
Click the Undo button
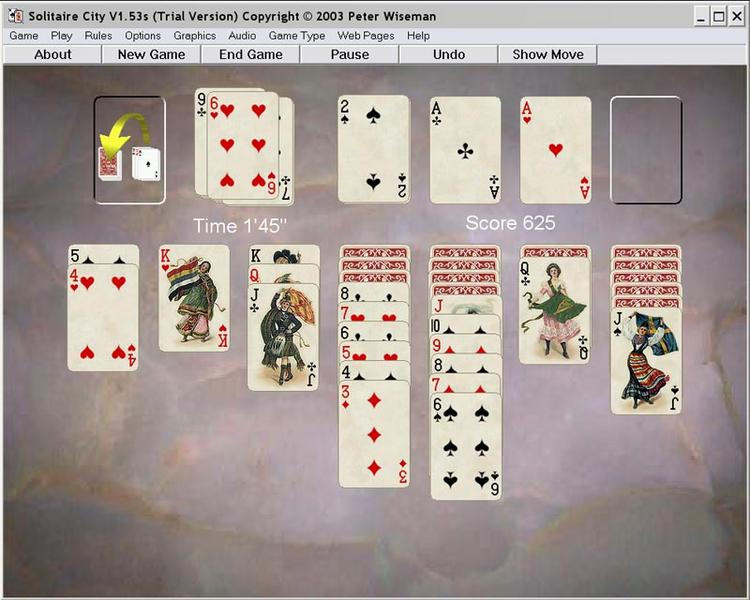tap(449, 55)
